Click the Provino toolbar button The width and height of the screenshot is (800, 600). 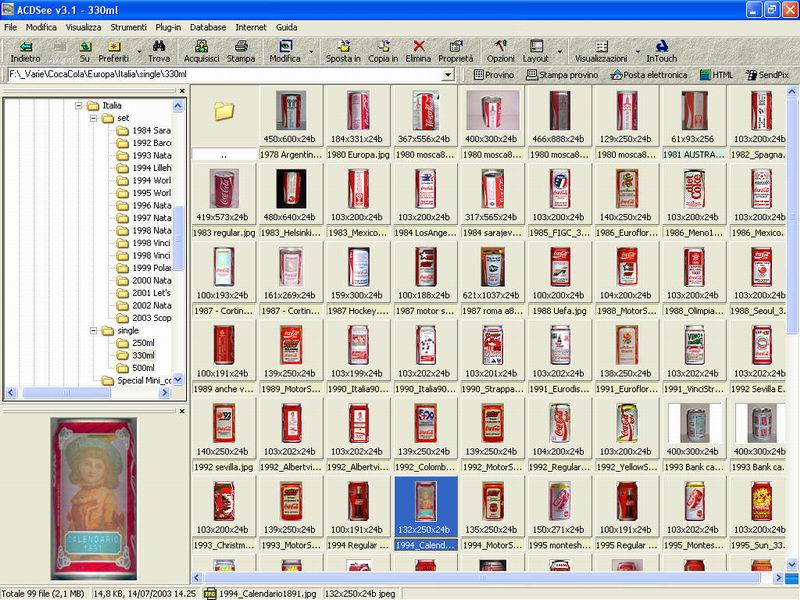point(493,75)
